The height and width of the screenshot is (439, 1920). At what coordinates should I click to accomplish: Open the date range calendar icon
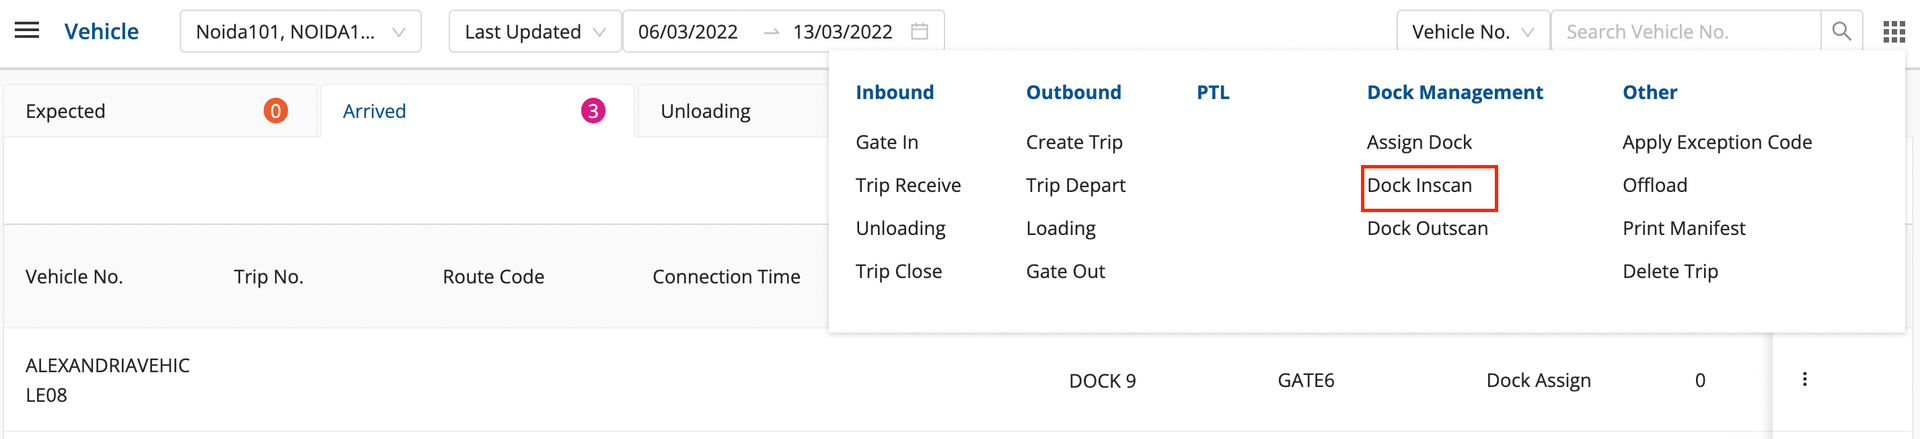click(920, 31)
